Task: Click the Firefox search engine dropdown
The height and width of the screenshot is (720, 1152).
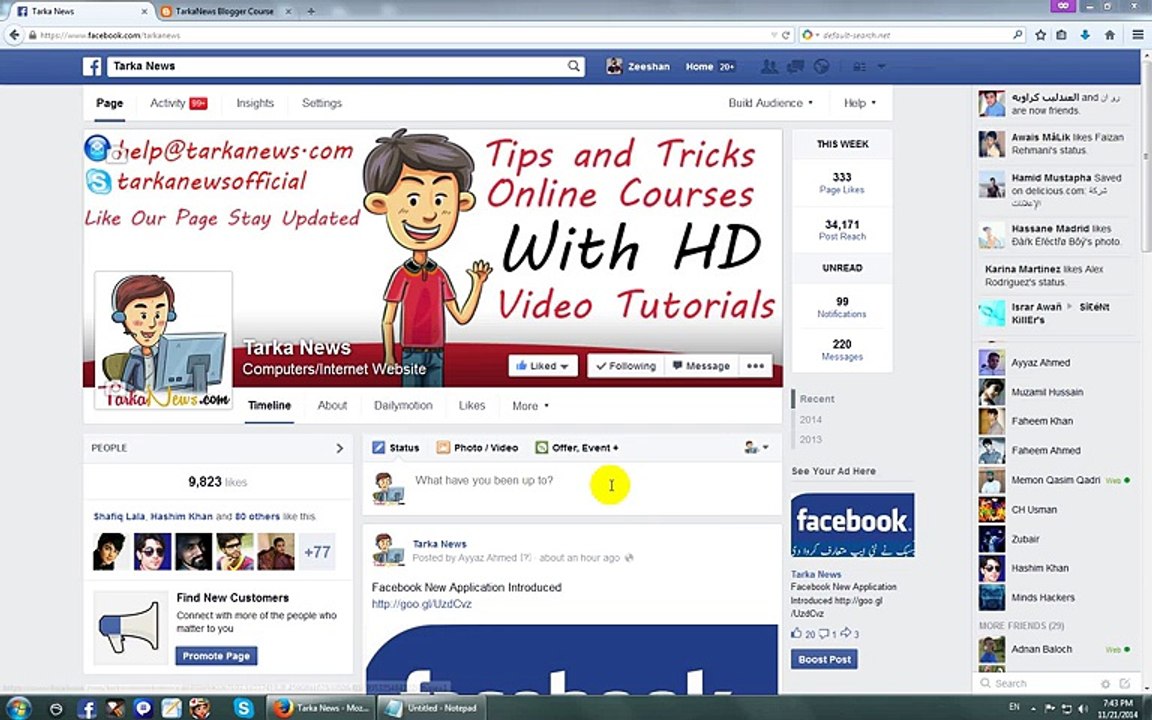Action: click(x=810, y=35)
